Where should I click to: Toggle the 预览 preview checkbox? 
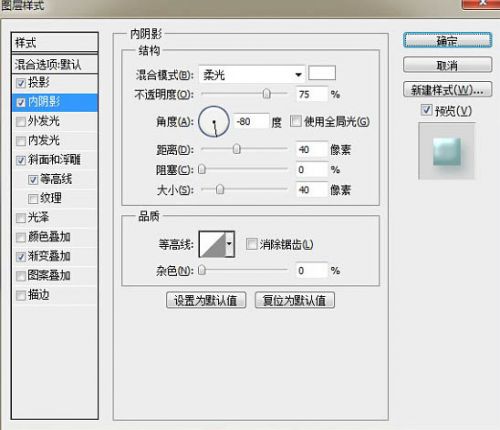coord(426,110)
